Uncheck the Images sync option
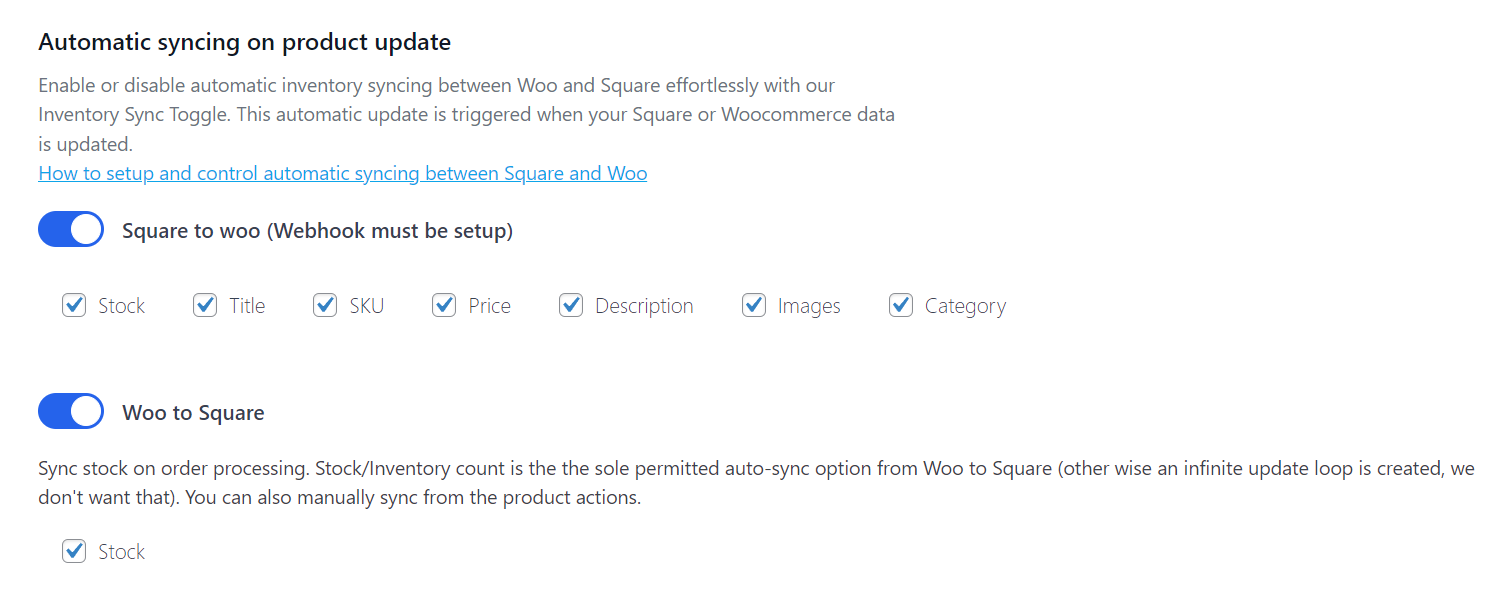The height and width of the screenshot is (610, 1501). [753, 305]
